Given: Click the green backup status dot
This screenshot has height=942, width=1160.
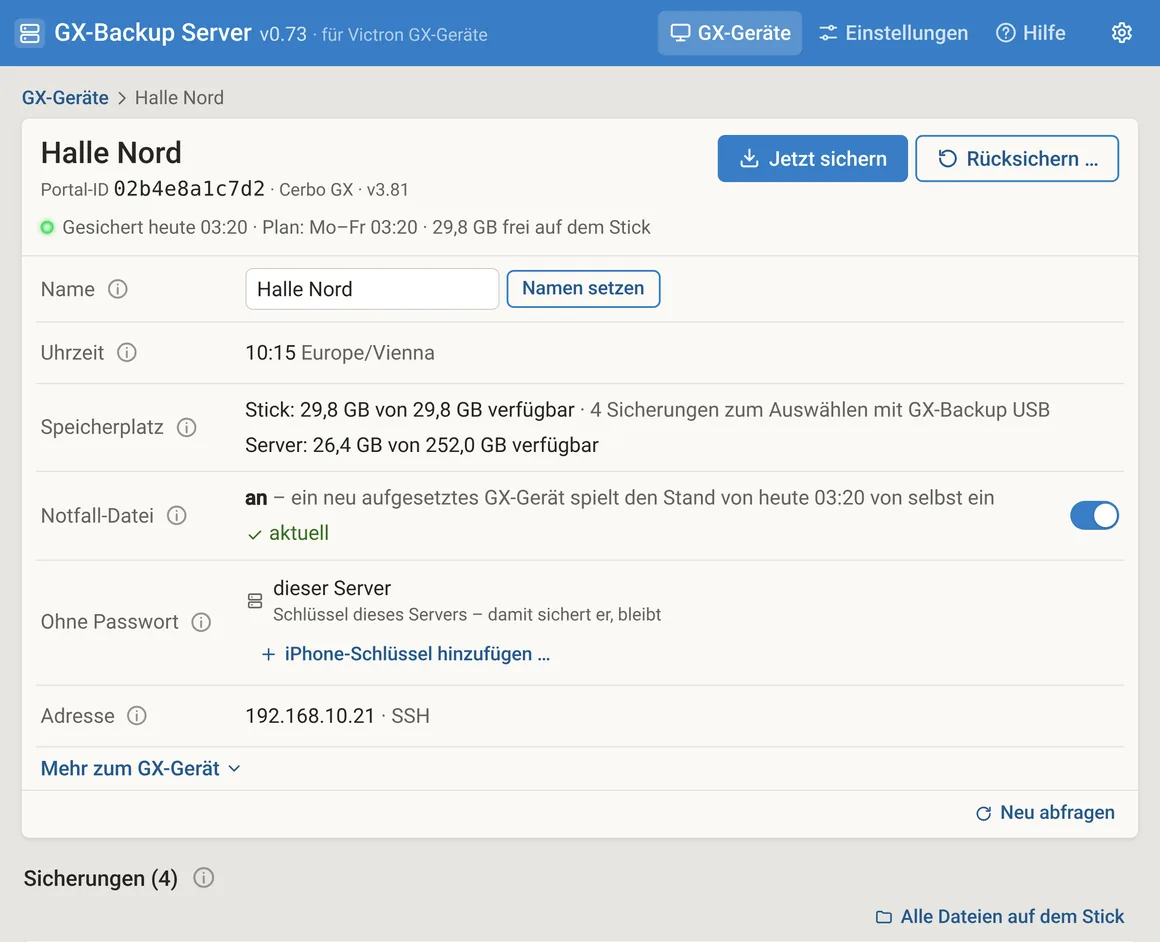Looking at the screenshot, I should (x=47, y=227).
